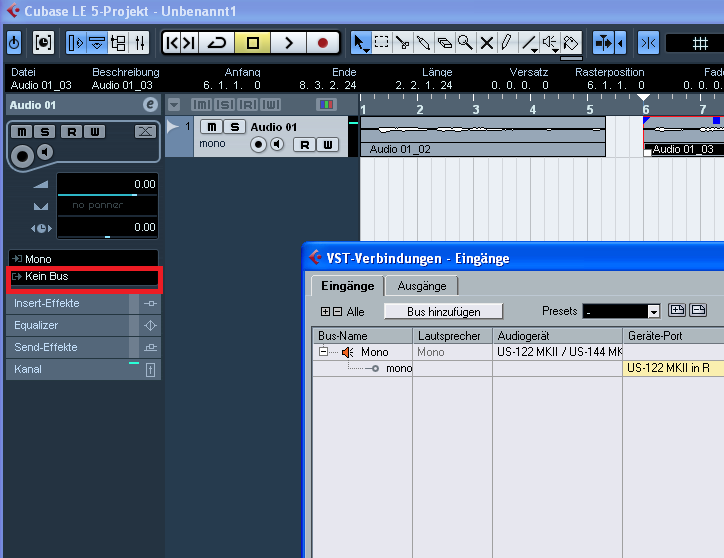This screenshot has height=558, width=724.
Task: Toggle monitor on Audio 01 track row
Action: tap(277, 145)
